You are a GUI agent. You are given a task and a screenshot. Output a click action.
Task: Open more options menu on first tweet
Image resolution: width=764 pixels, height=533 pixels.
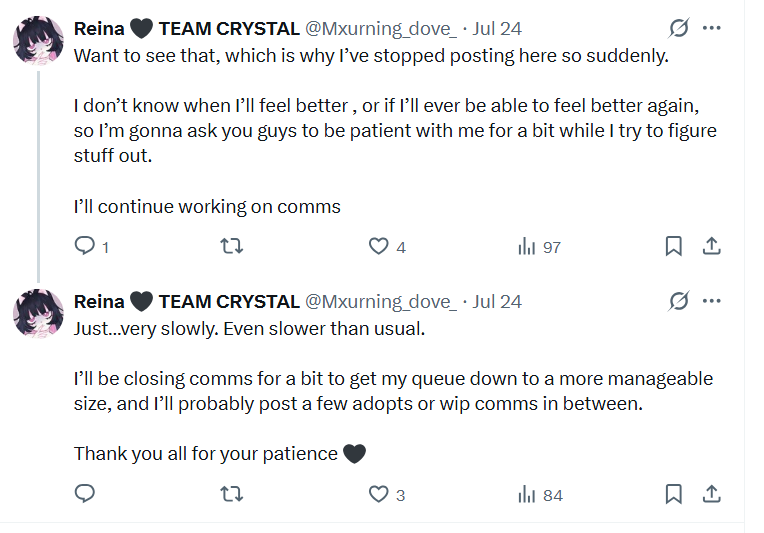pos(712,28)
